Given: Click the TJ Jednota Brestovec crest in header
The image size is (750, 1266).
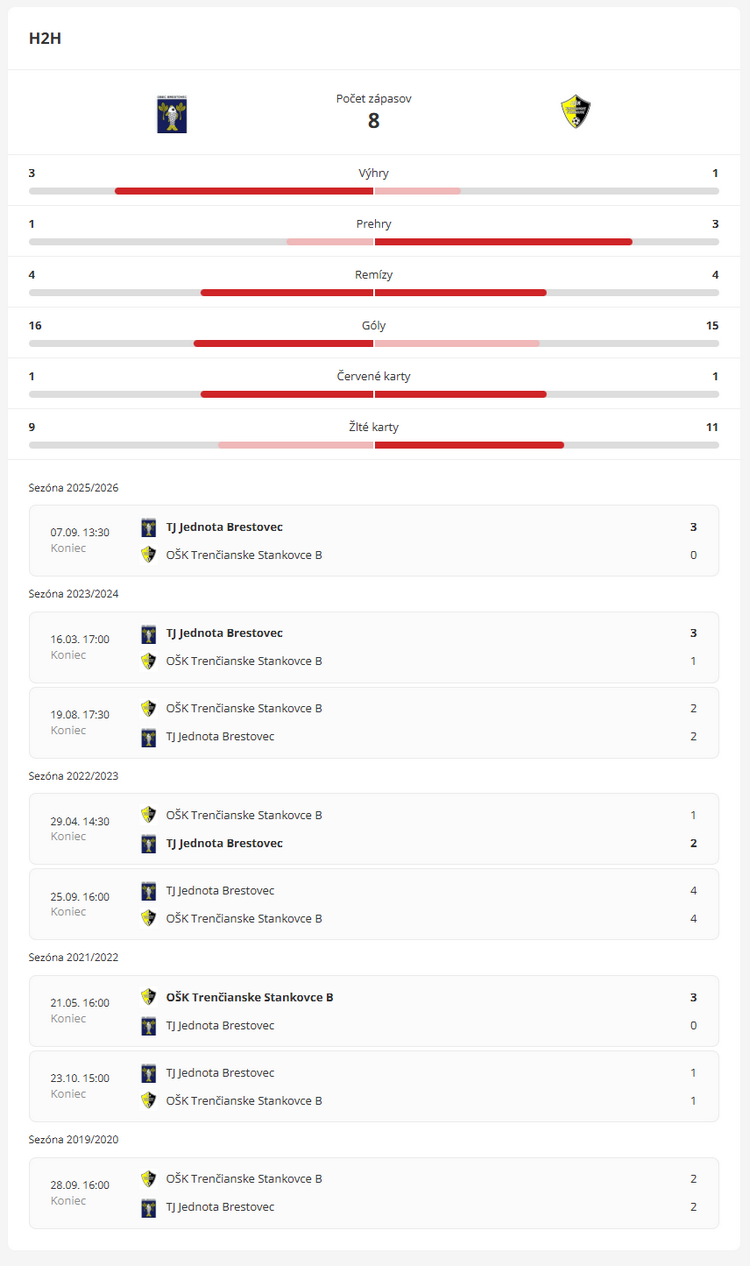Looking at the screenshot, I should pos(172,114).
